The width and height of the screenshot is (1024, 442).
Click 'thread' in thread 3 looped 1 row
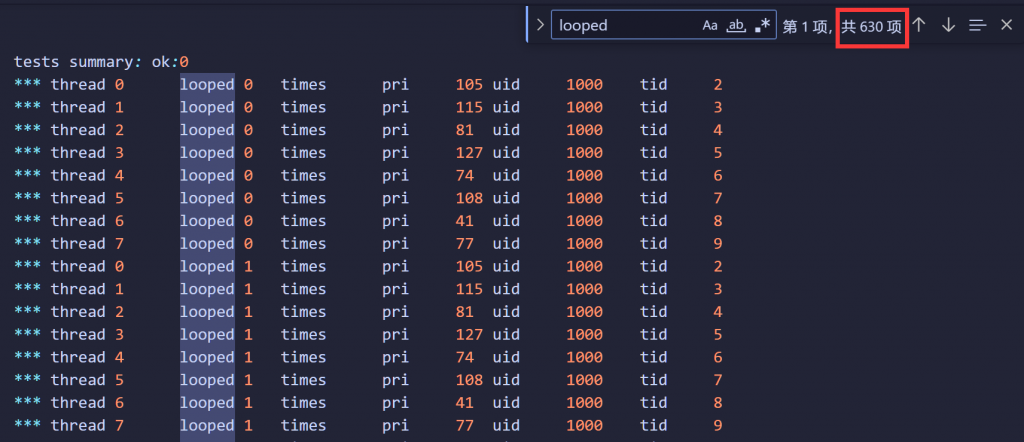[x=78, y=334]
